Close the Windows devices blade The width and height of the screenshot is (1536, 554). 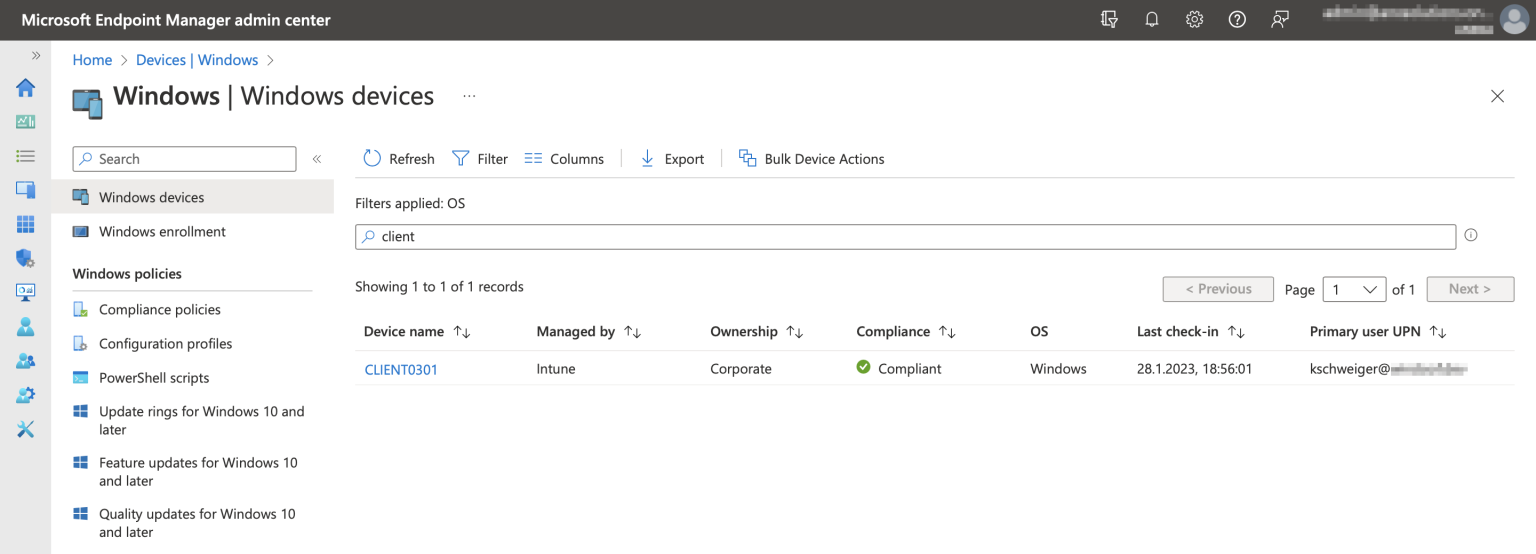click(x=1497, y=96)
